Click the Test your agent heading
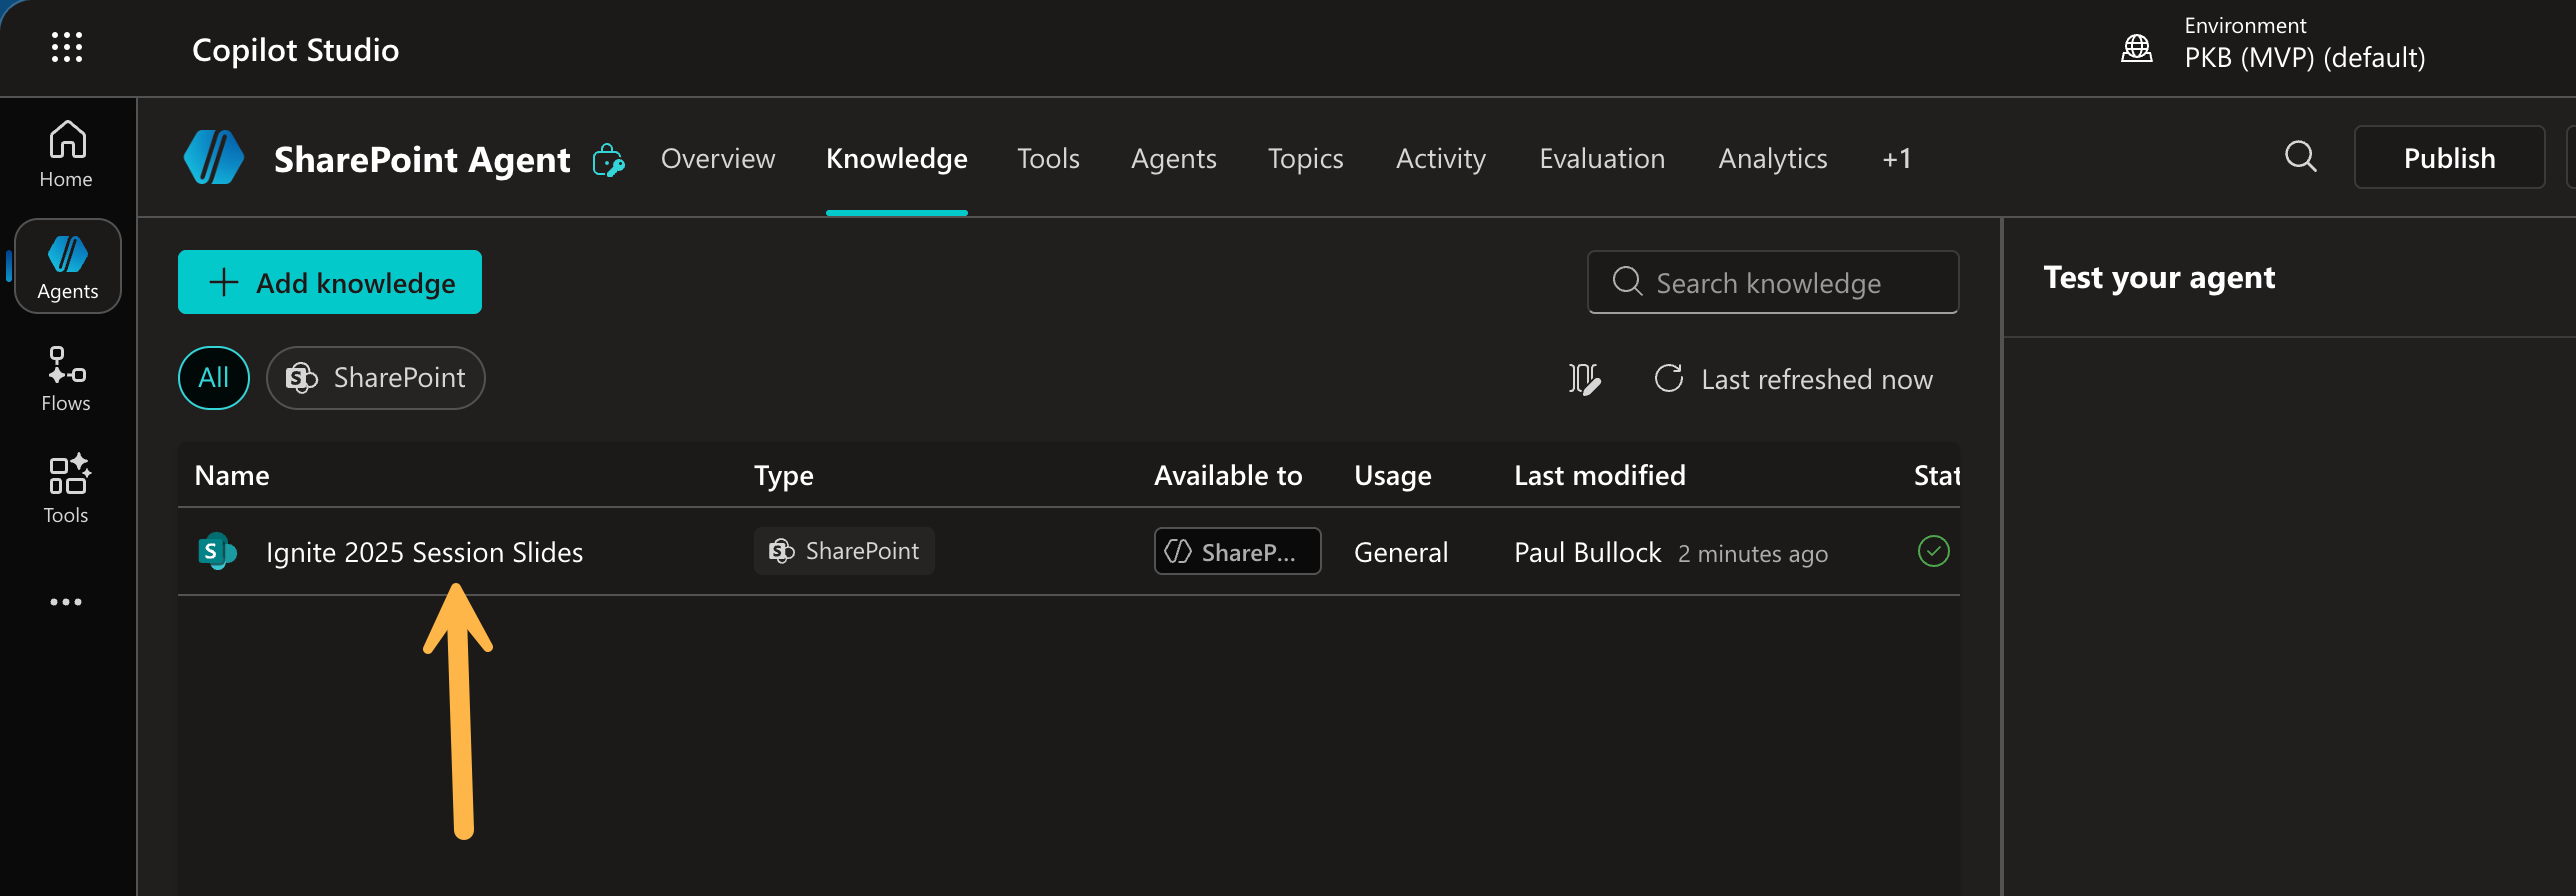 pos(2158,277)
